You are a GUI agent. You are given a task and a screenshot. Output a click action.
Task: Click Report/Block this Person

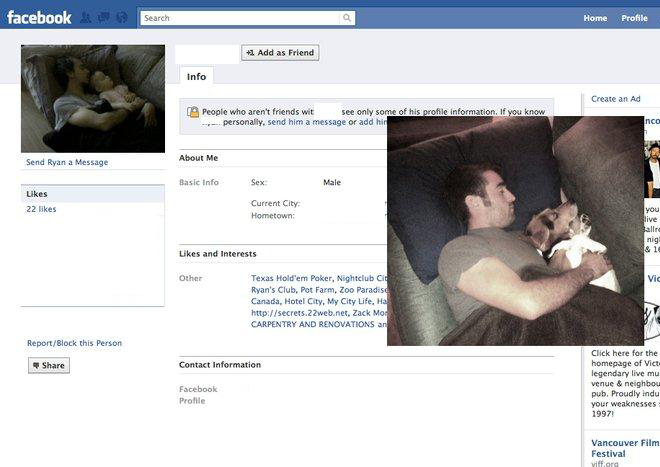75,343
